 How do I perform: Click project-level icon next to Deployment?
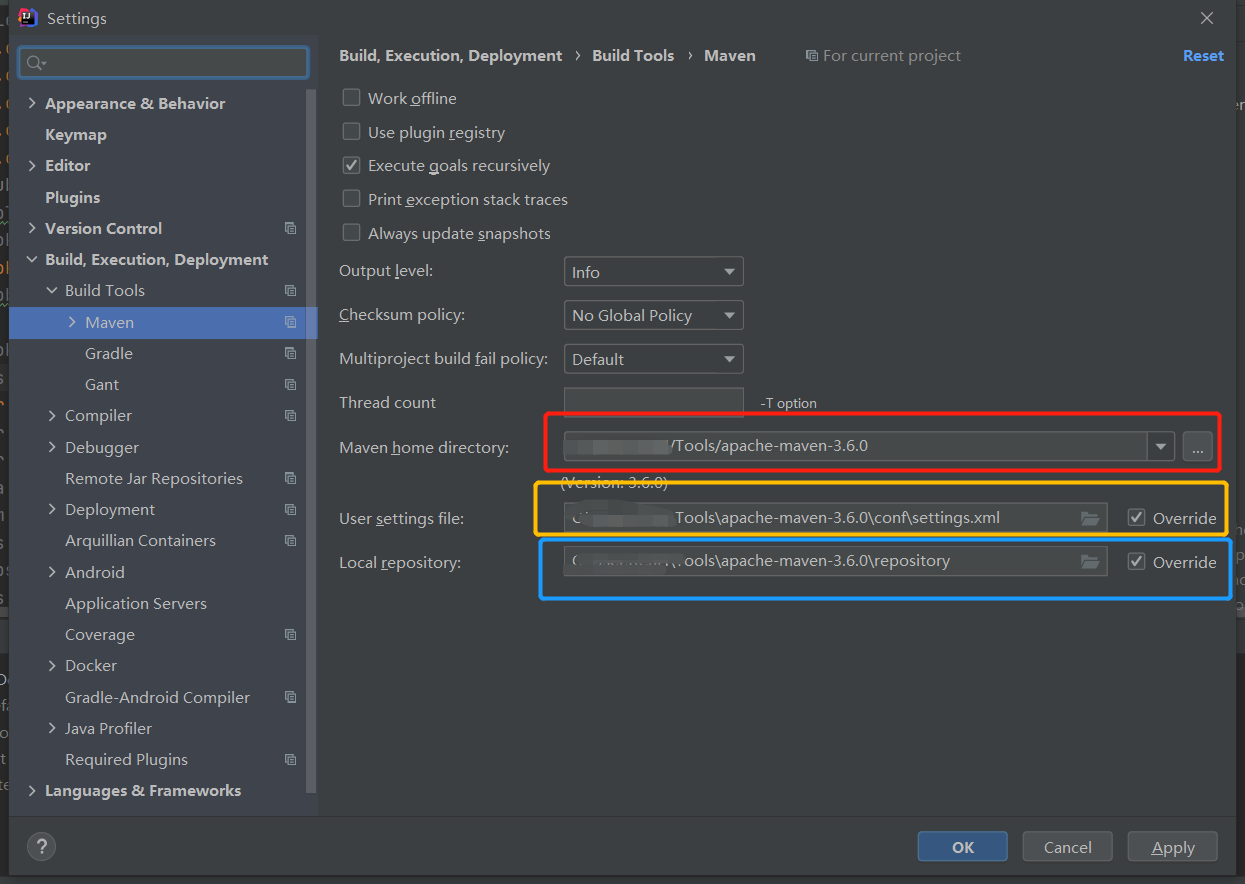[290, 509]
